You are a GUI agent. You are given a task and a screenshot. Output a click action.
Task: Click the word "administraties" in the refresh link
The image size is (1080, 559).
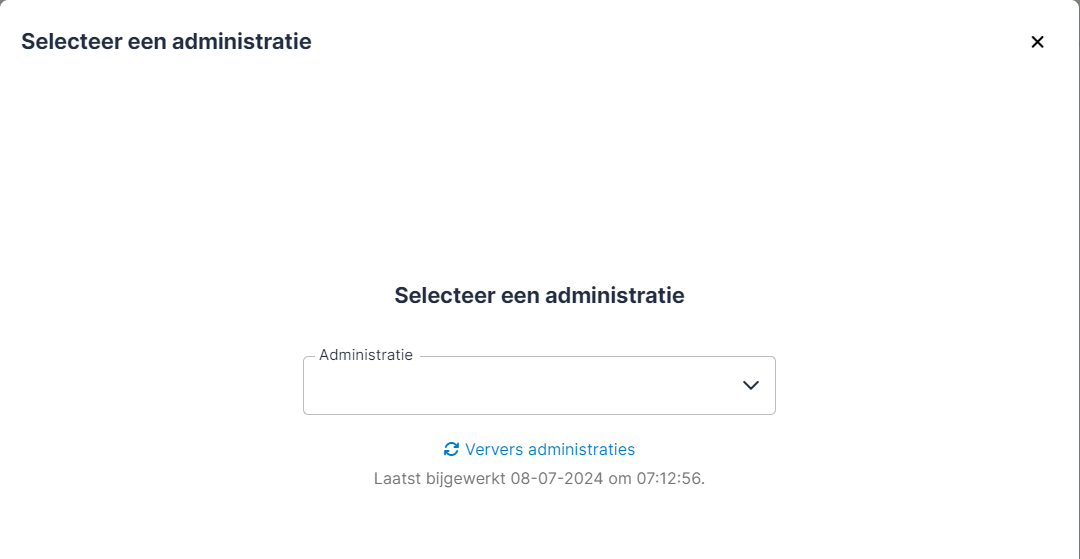click(581, 449)
